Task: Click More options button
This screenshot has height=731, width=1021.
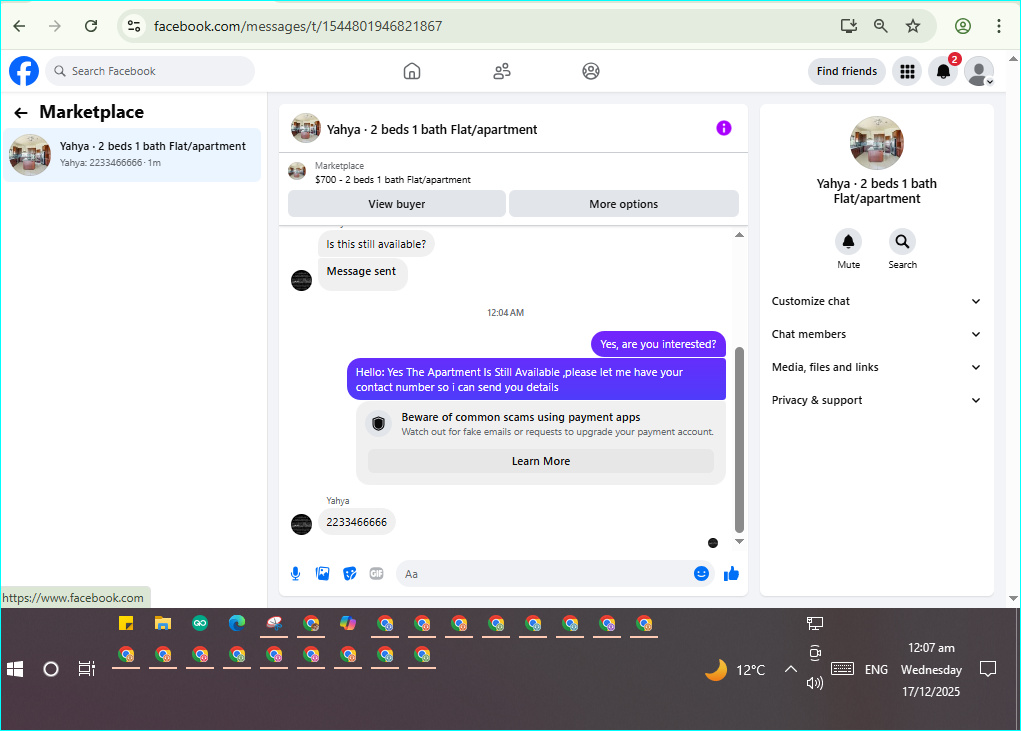Action: pyautogui.click(x=624, y=204)
